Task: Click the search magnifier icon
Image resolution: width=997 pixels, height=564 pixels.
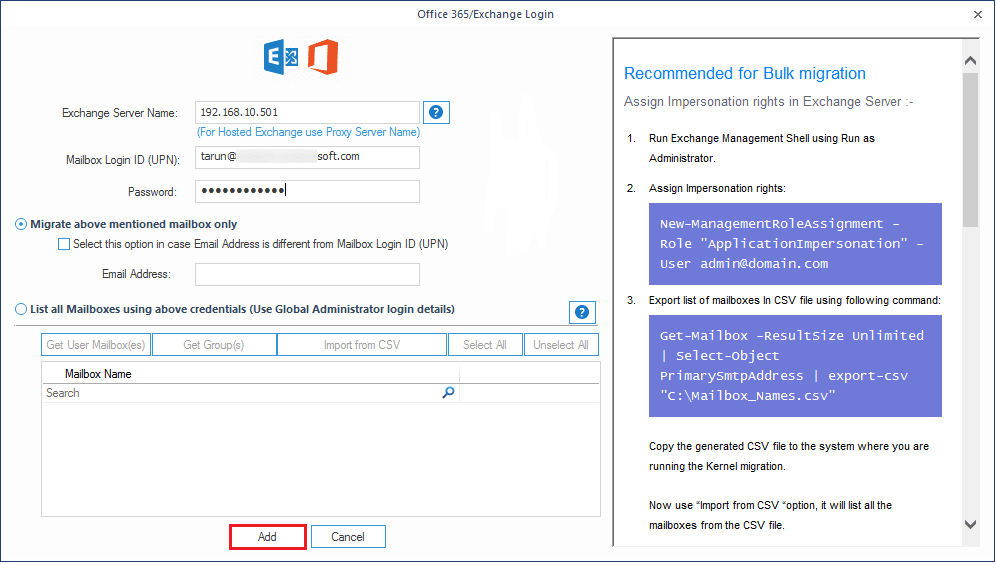Action: pos(448,393)
